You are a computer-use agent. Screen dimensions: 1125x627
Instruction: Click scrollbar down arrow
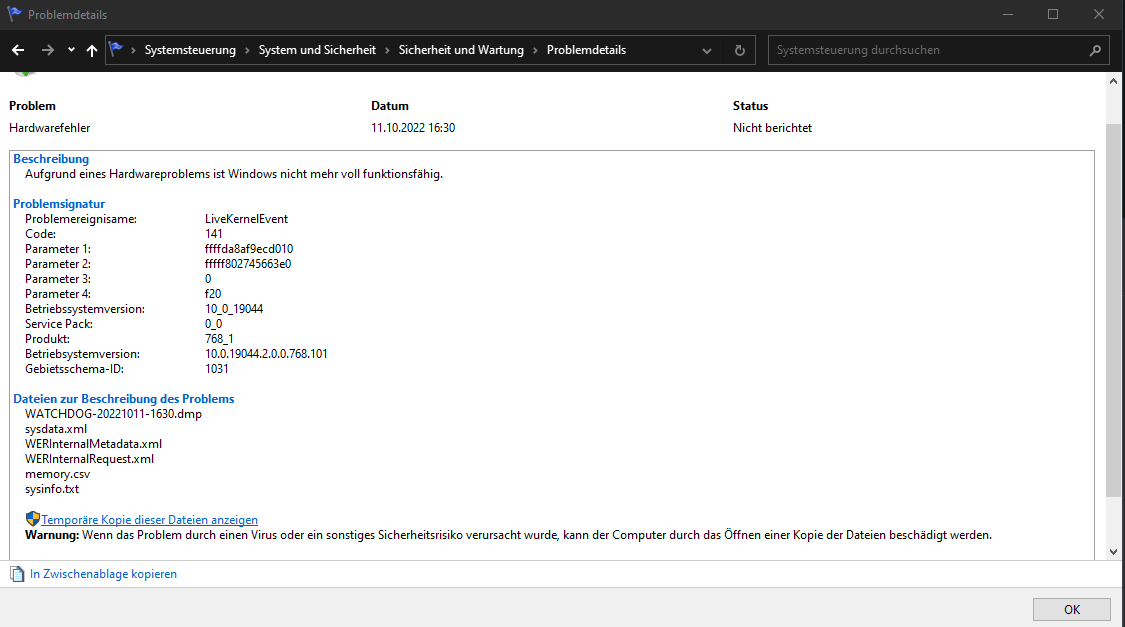coord(1114,552)
